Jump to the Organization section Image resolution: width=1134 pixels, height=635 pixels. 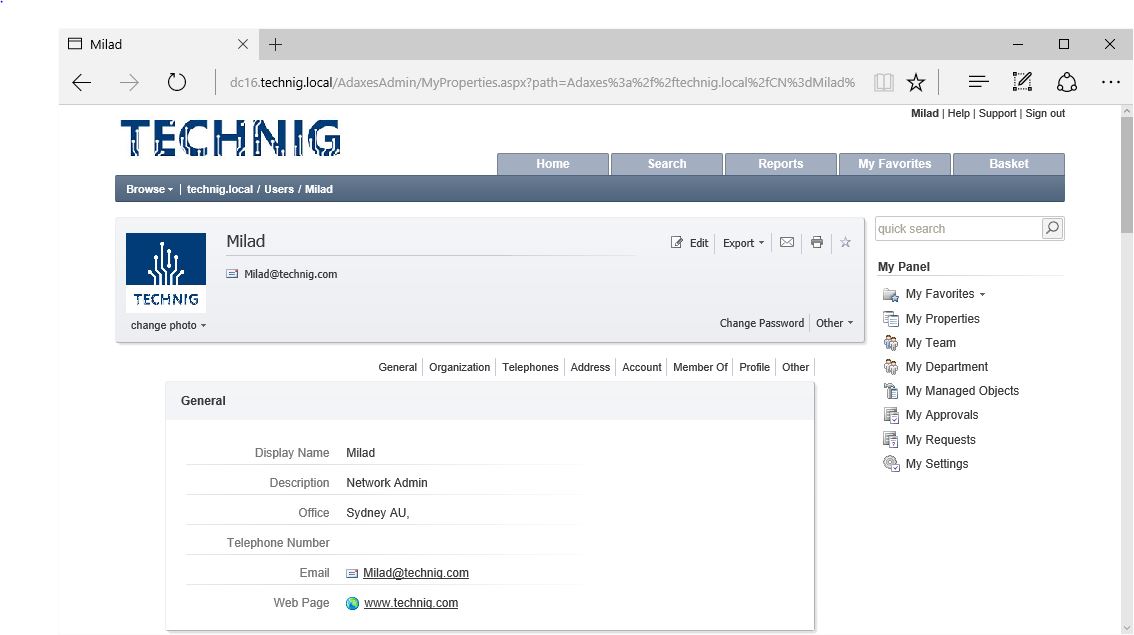[459, 367]
